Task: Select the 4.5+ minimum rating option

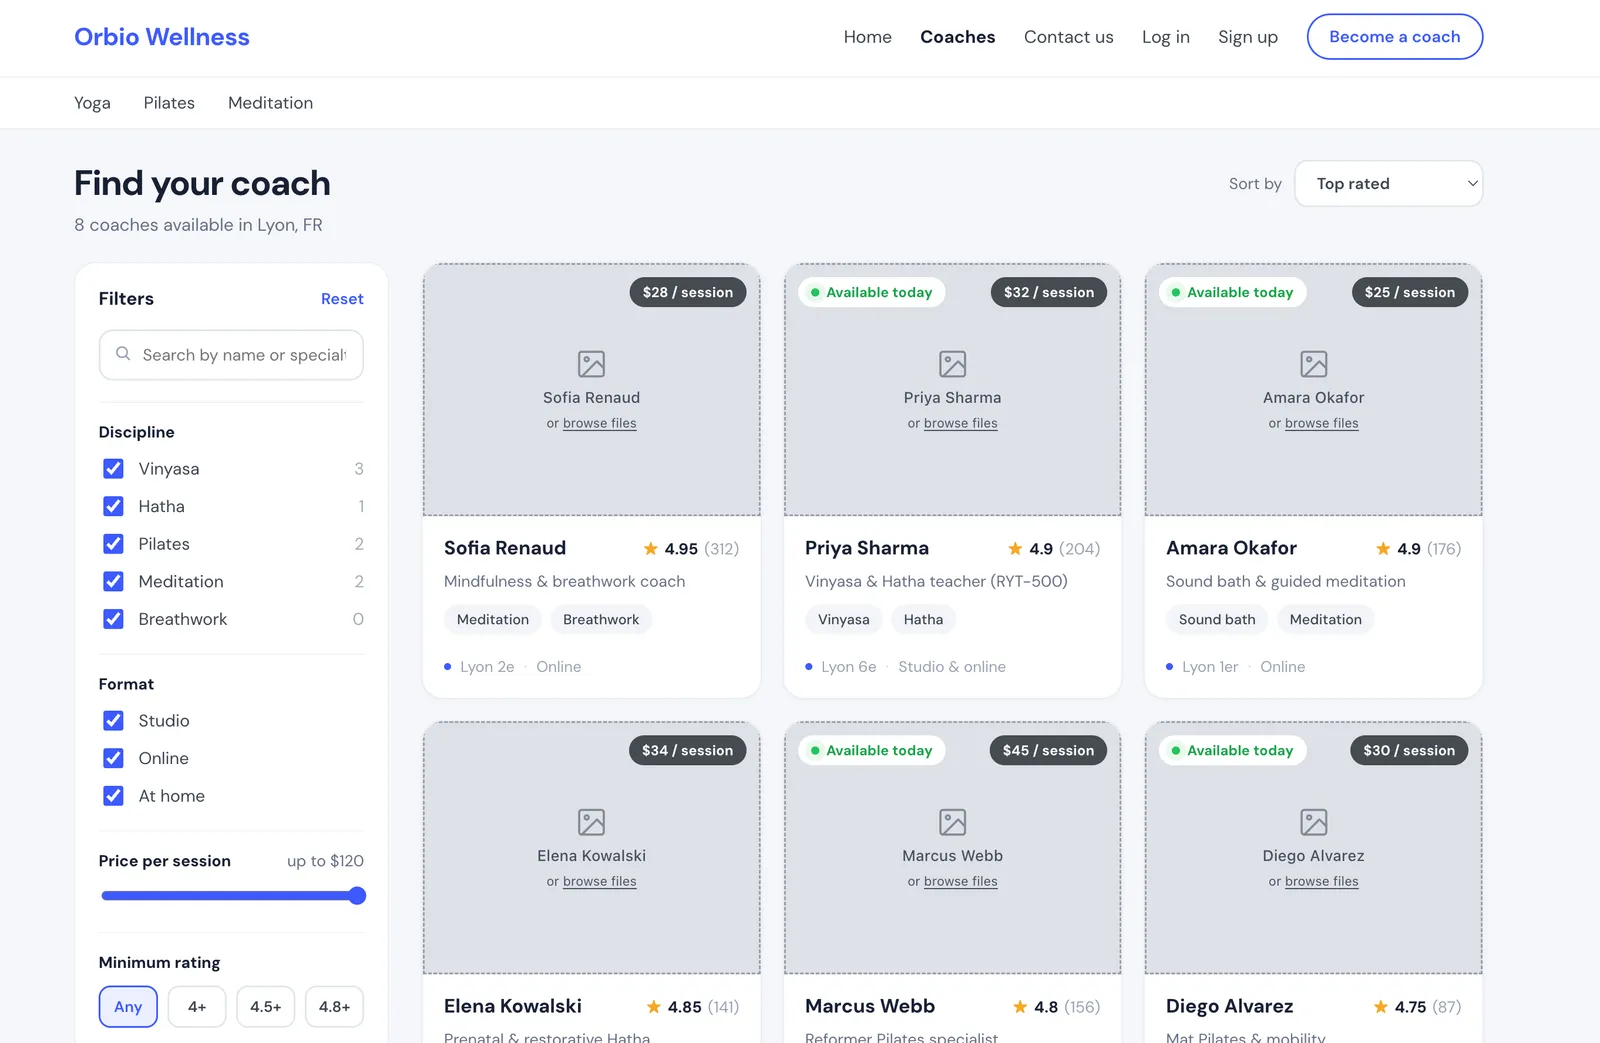Action: [266, 1007]
